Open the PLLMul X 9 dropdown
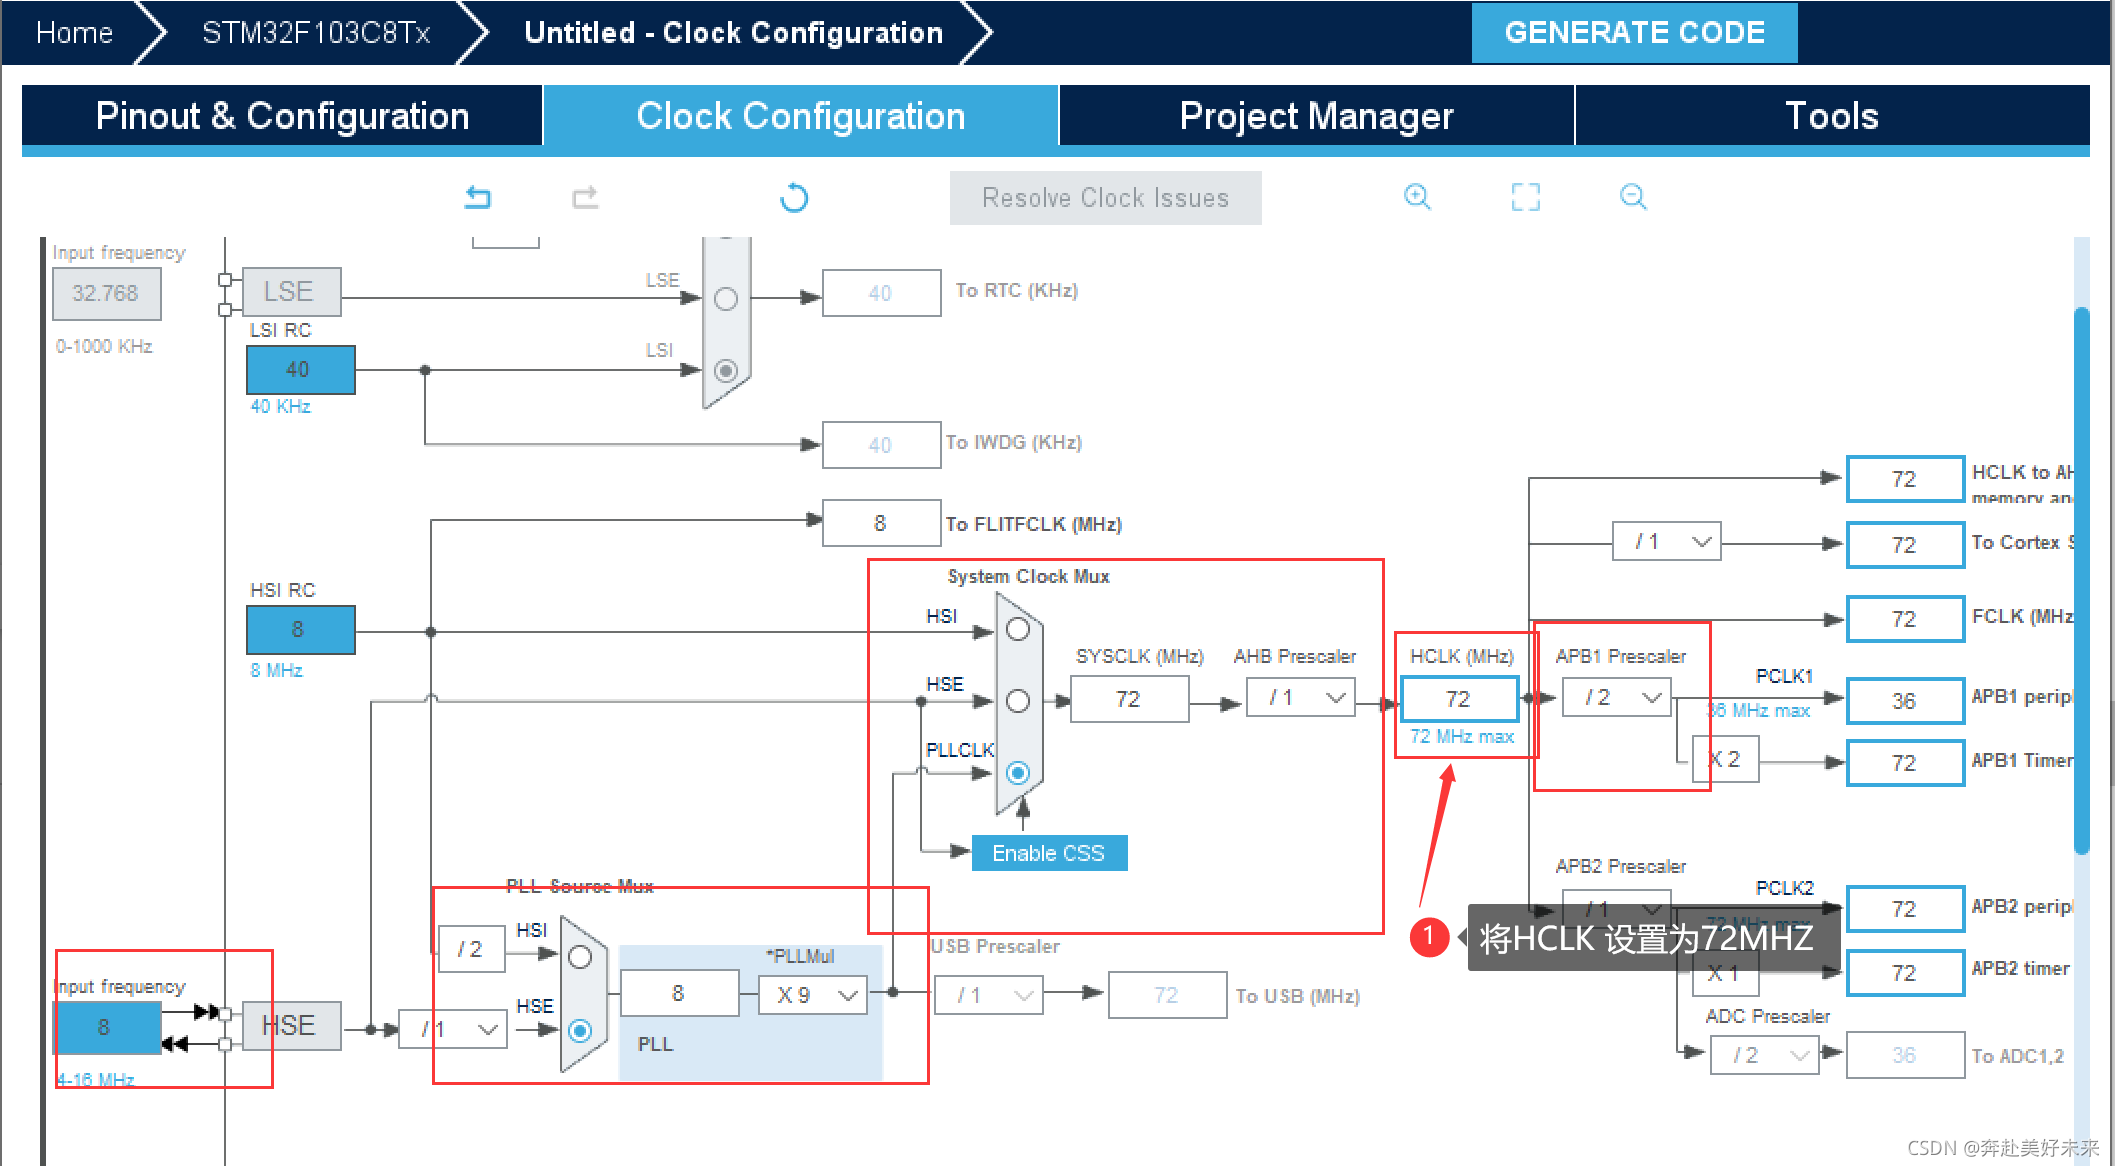Screen dimensions: 2115x1166 (813, 995)
